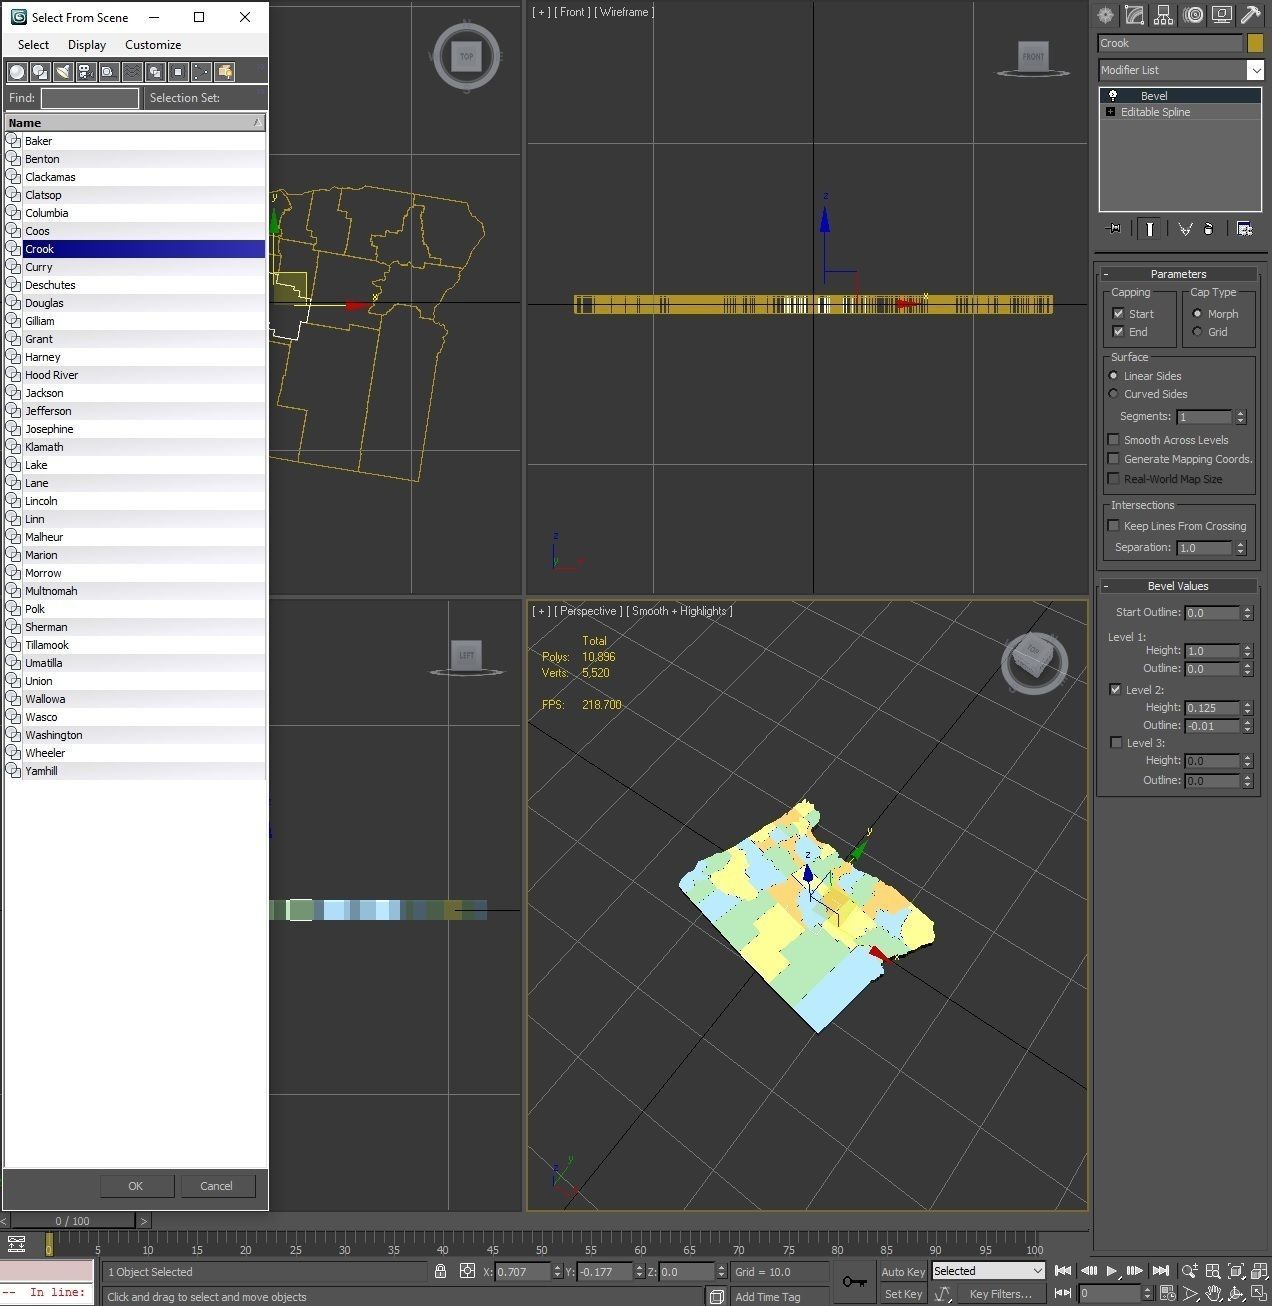This screenshot has height=1306, width=1272.
Task: Toggle Display Shapes filter icon
Action: (40, 71)
